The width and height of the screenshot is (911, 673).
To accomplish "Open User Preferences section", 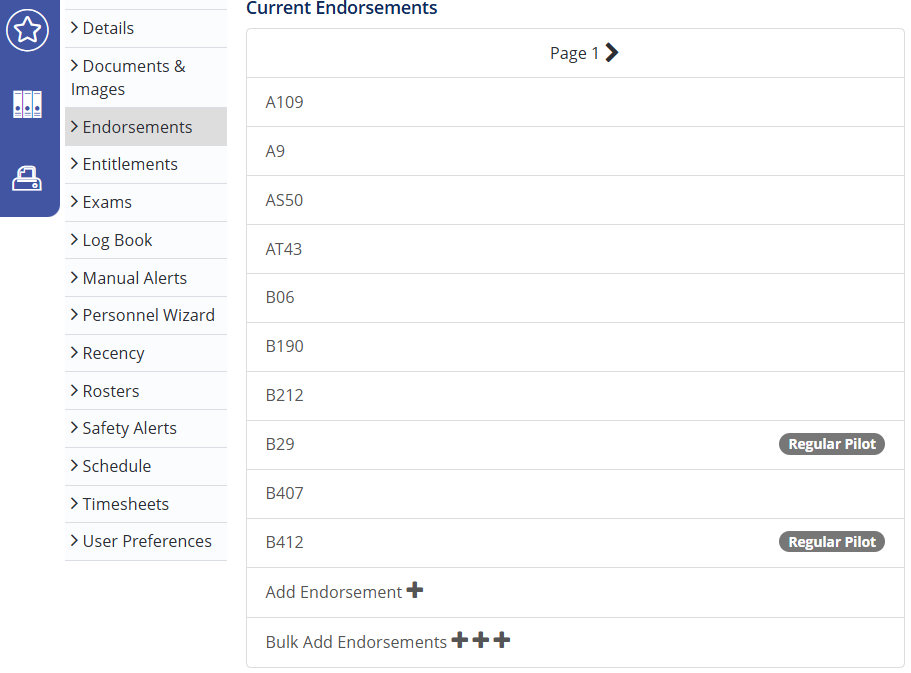I will click(x=147, y=541).
